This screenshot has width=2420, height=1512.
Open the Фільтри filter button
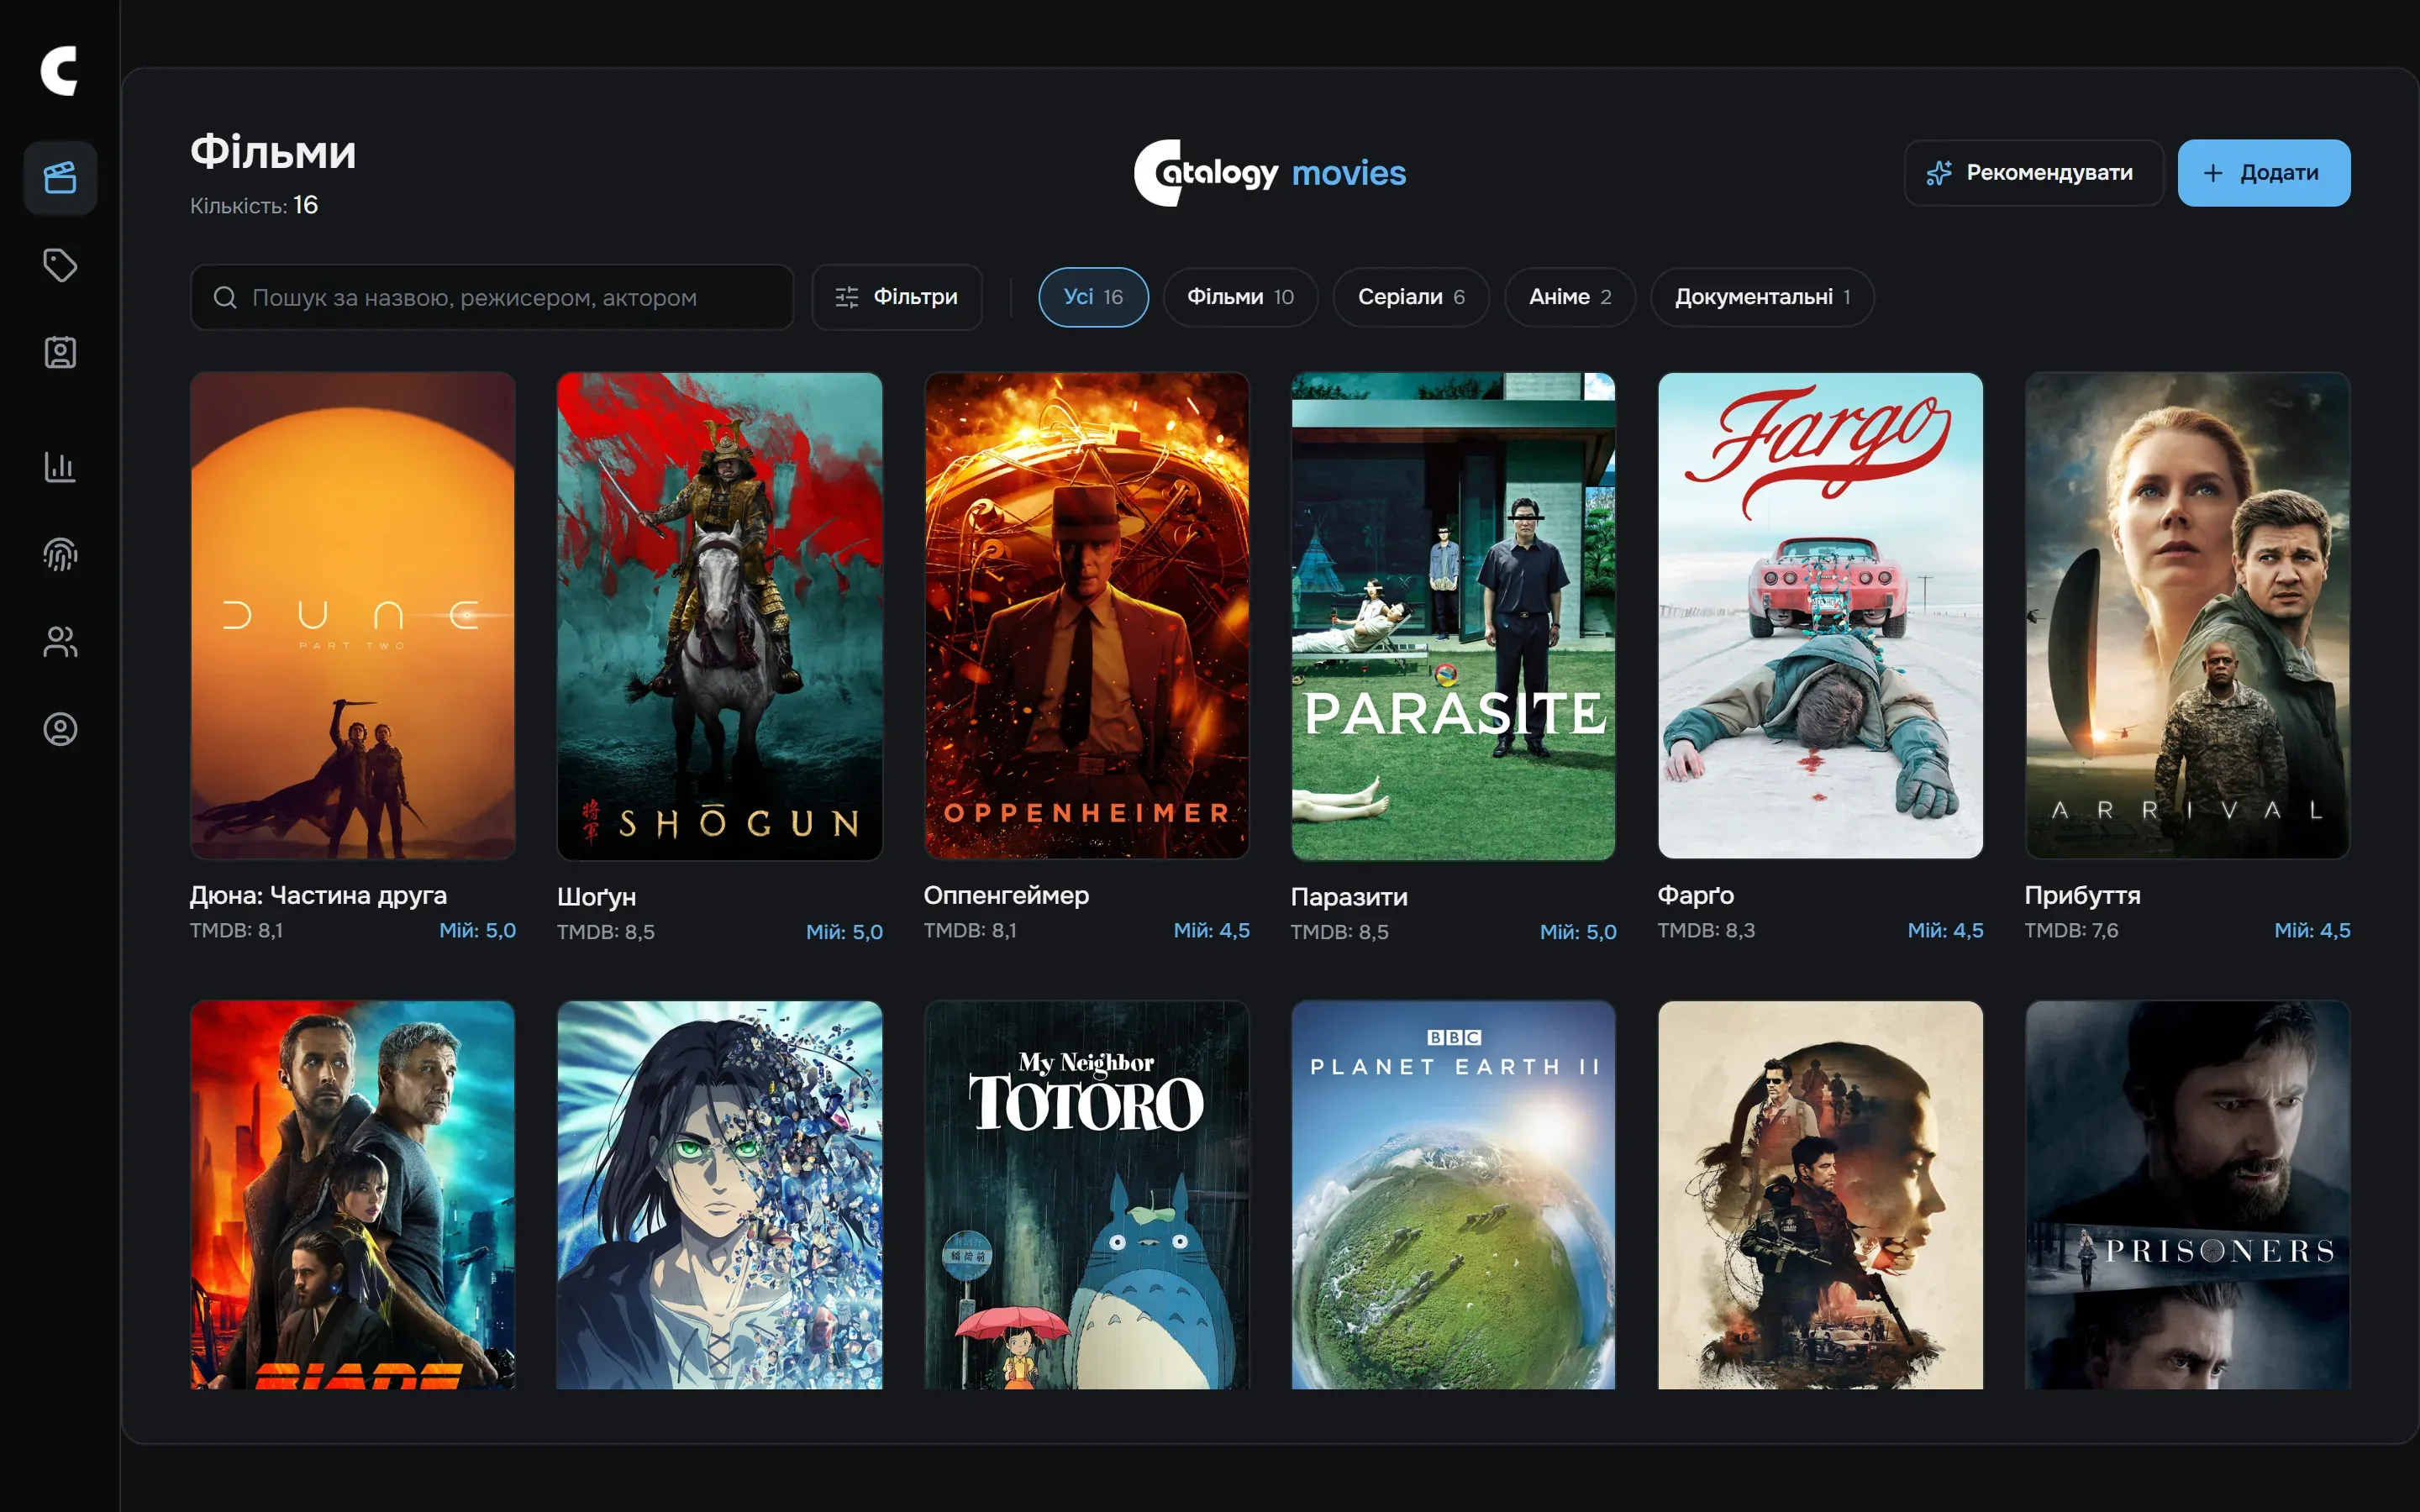(896, 297)
